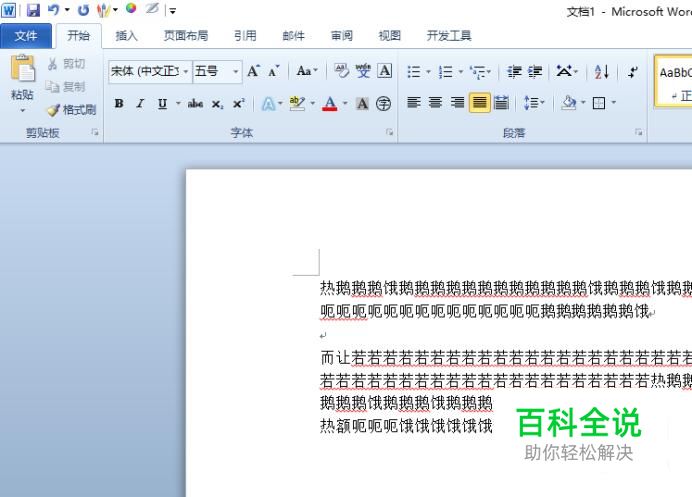This screenshot has width=692, height=497.
Task: Click the Cut (剪切) scissors button
Action: pyautogui.click(x=66, y=64)
